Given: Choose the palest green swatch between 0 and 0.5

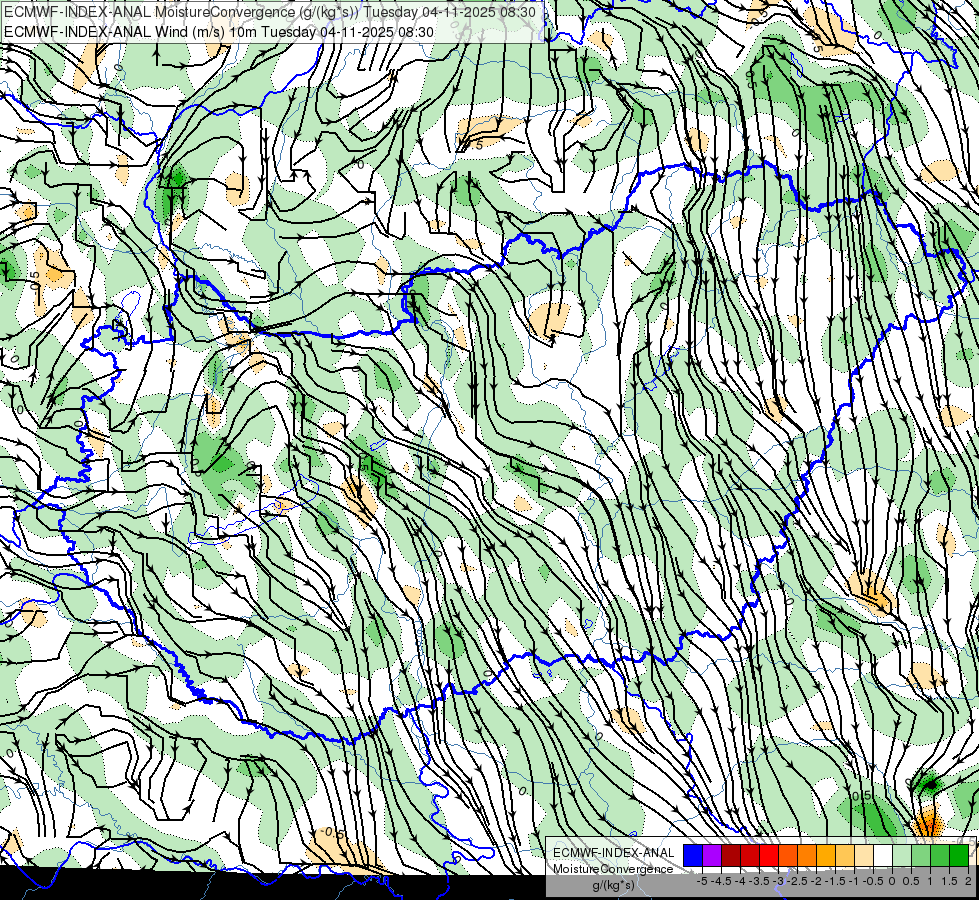Looking at the screenshot, I should coord(902,856).
